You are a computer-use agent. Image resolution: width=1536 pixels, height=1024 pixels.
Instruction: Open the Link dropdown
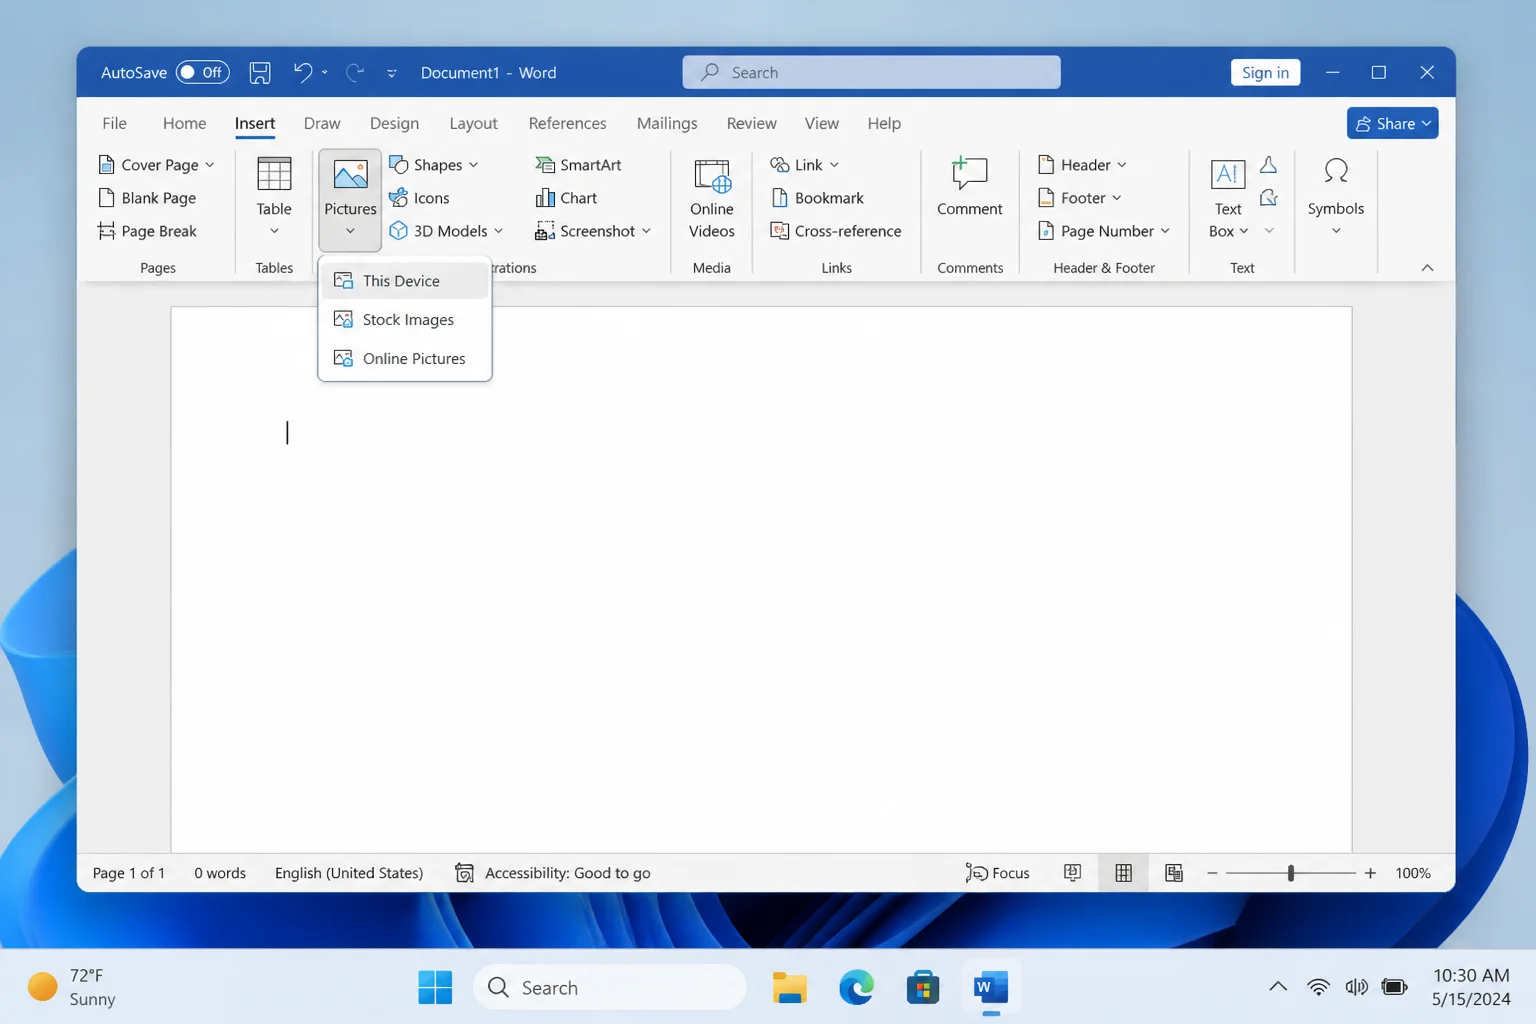point(805,165)
